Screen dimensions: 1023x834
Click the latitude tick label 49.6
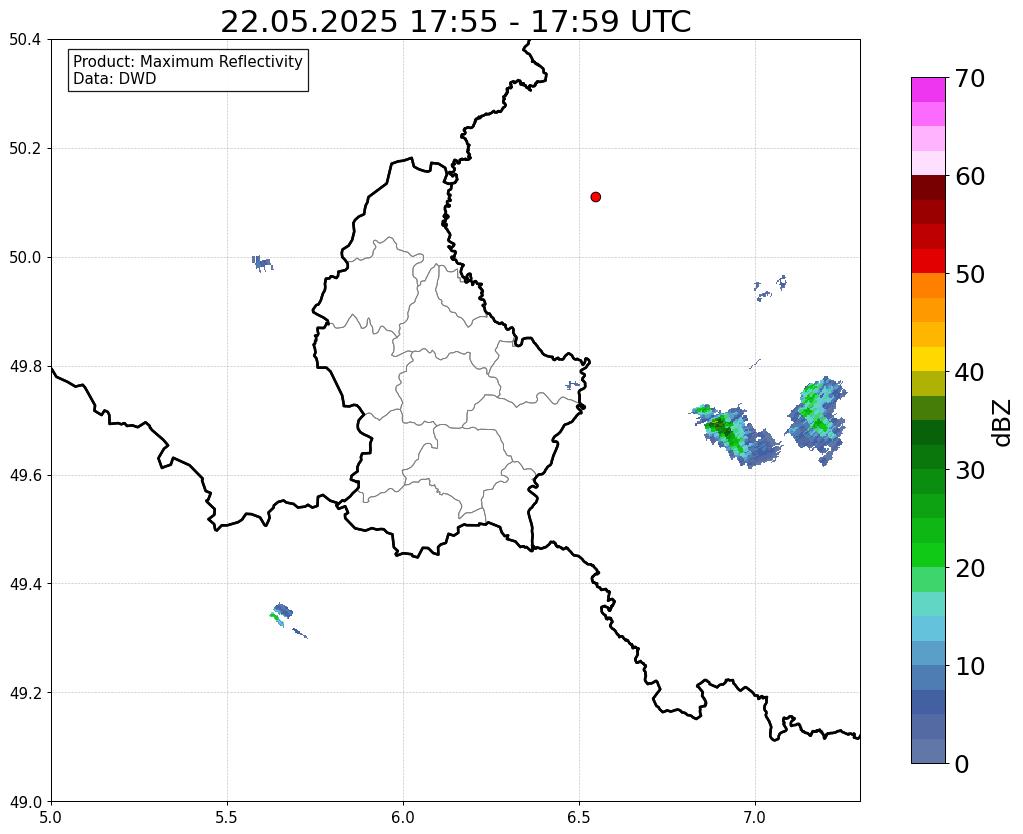(25, 476)
